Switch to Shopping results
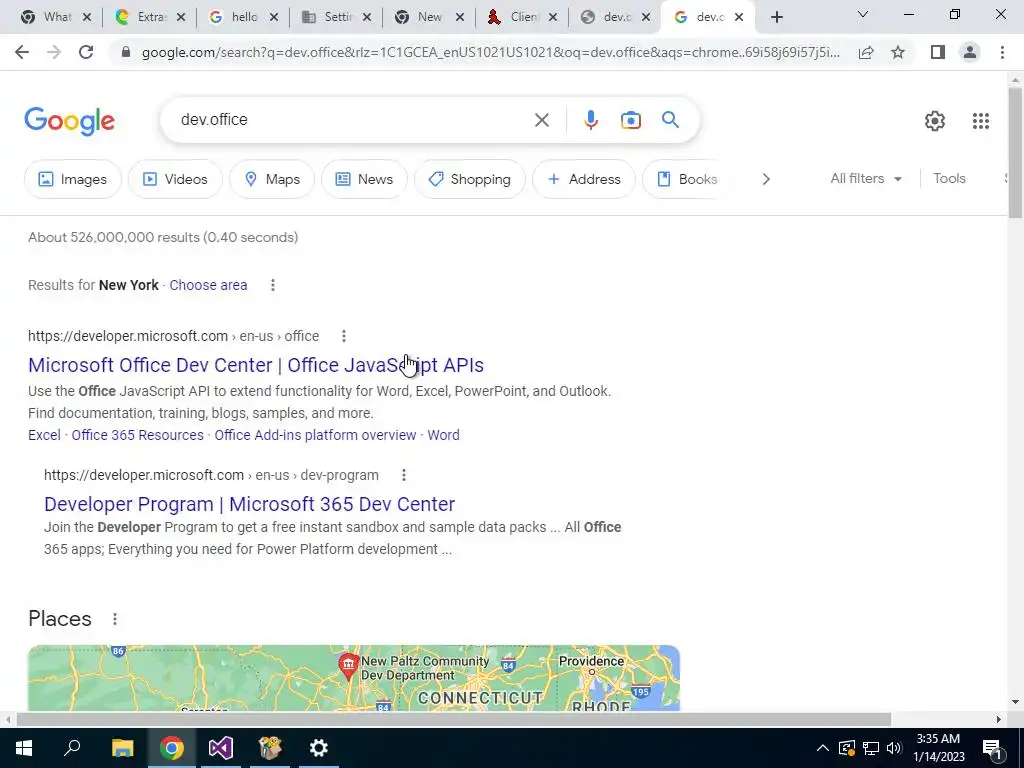This screenshot has width=1024, height=768. pyautogui.click(x=470, y=179)
